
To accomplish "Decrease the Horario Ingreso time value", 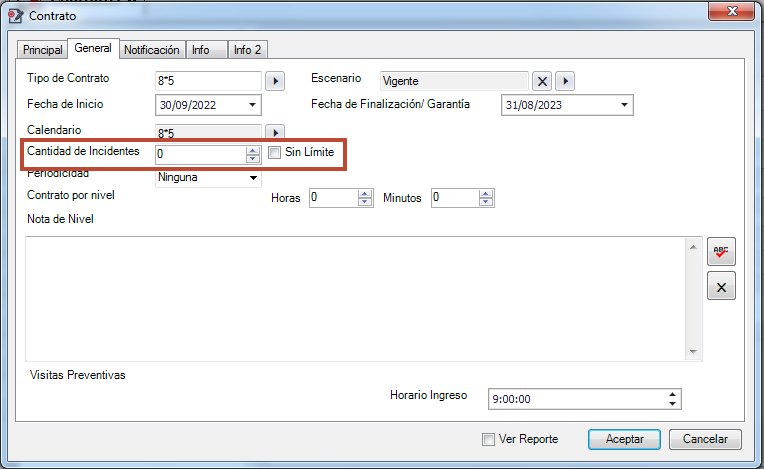I will 672,403.
